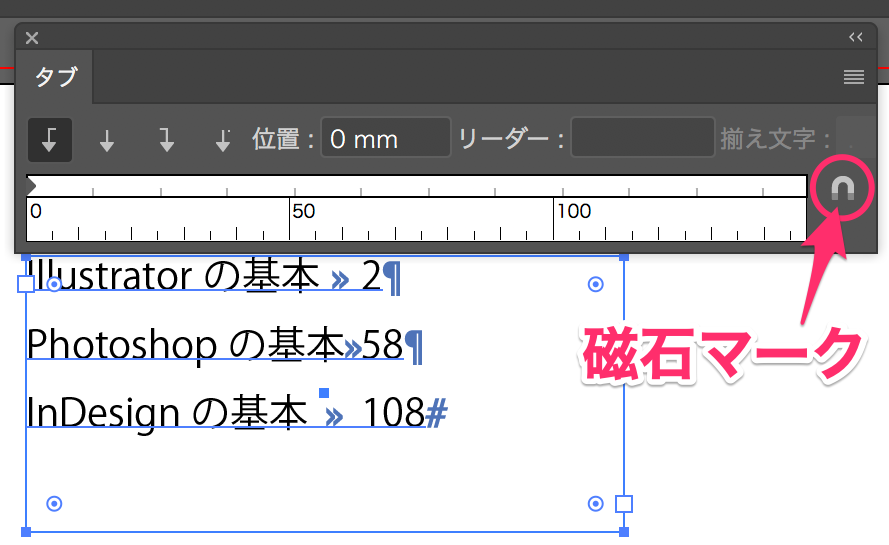The image size is (889, 545).
Task: Collapse the panel with double chevron
Action: [856, 37]
